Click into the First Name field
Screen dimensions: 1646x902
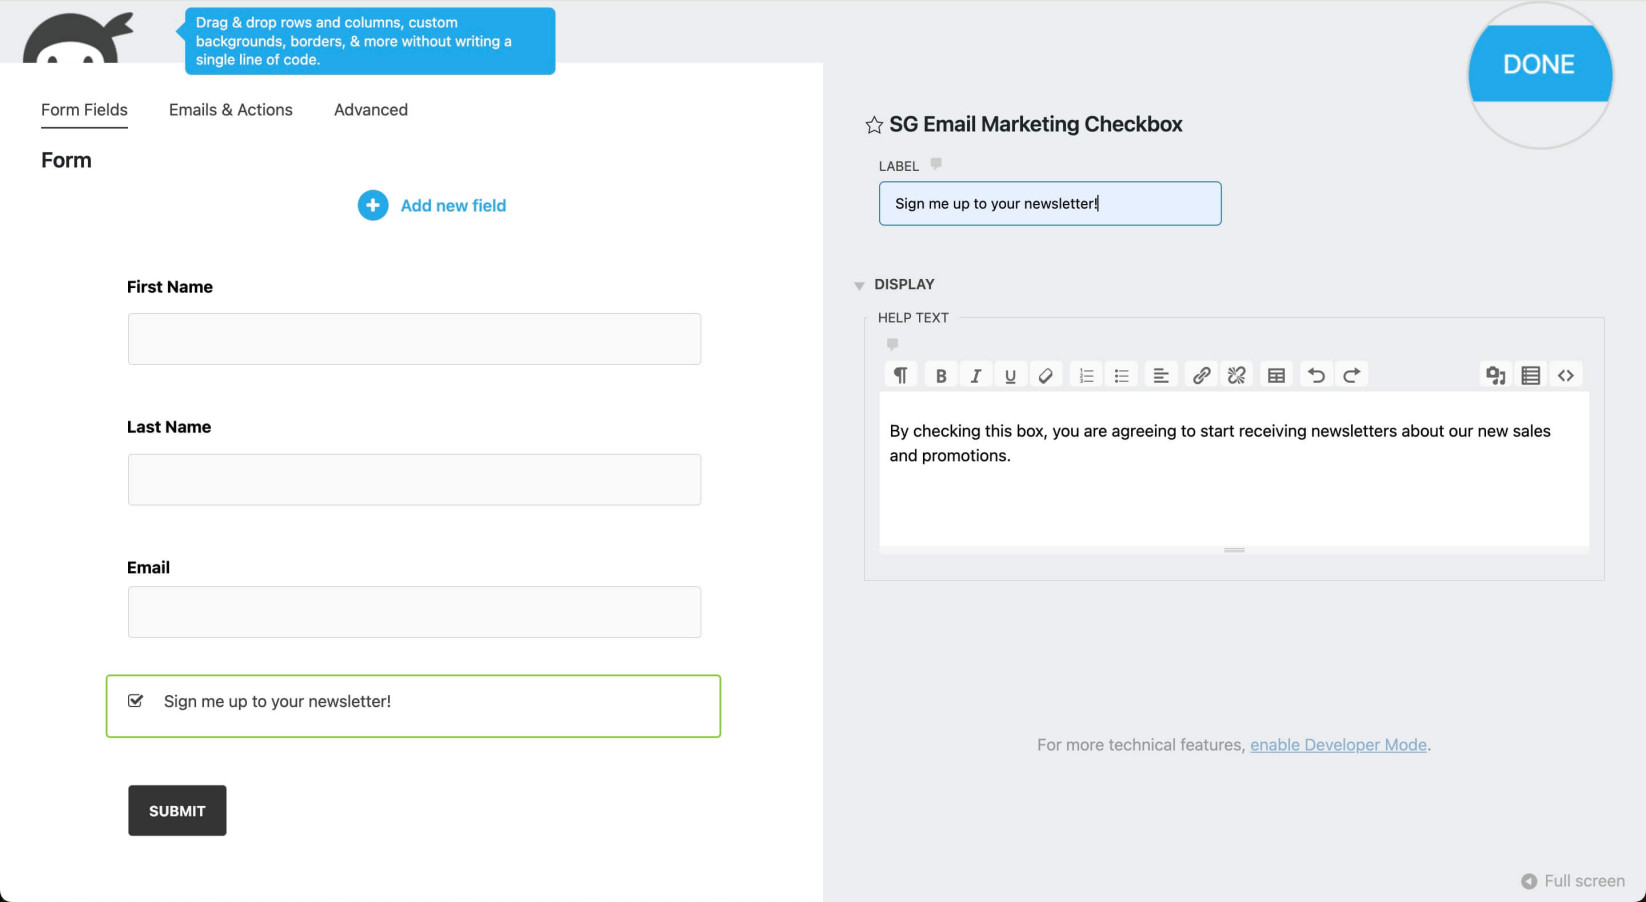pos(414,339)
